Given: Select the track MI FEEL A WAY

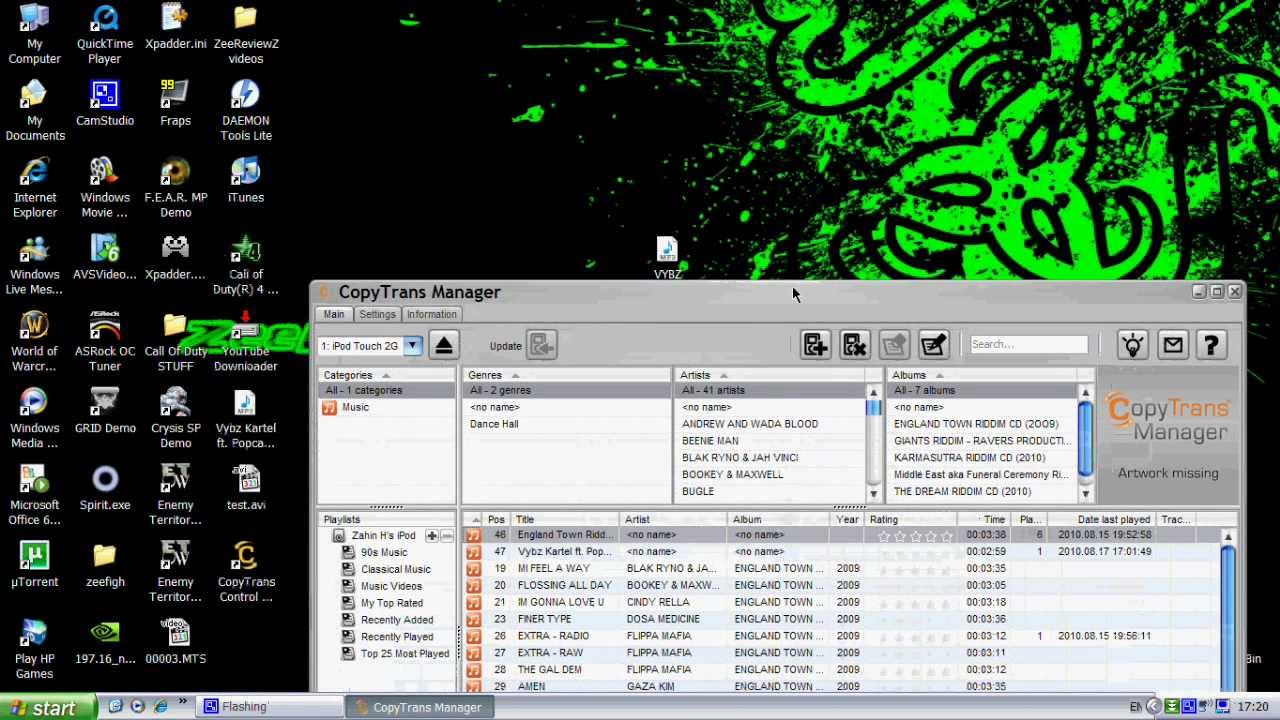Looking at the screenshot, I should point(553,569).
